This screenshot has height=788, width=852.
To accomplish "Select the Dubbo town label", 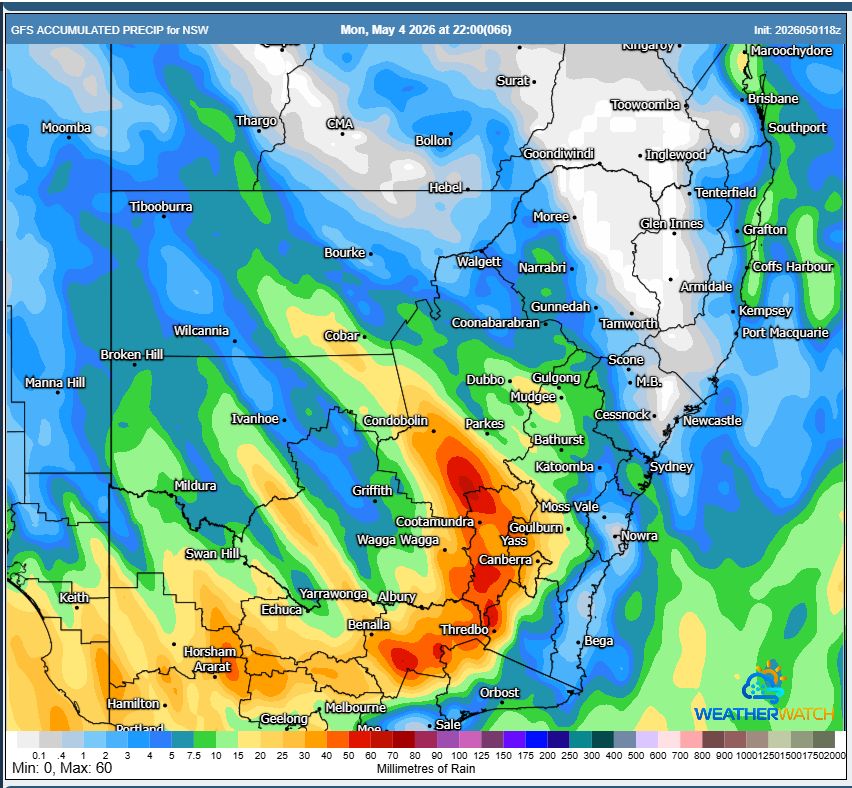I will (x=485, y=380).
